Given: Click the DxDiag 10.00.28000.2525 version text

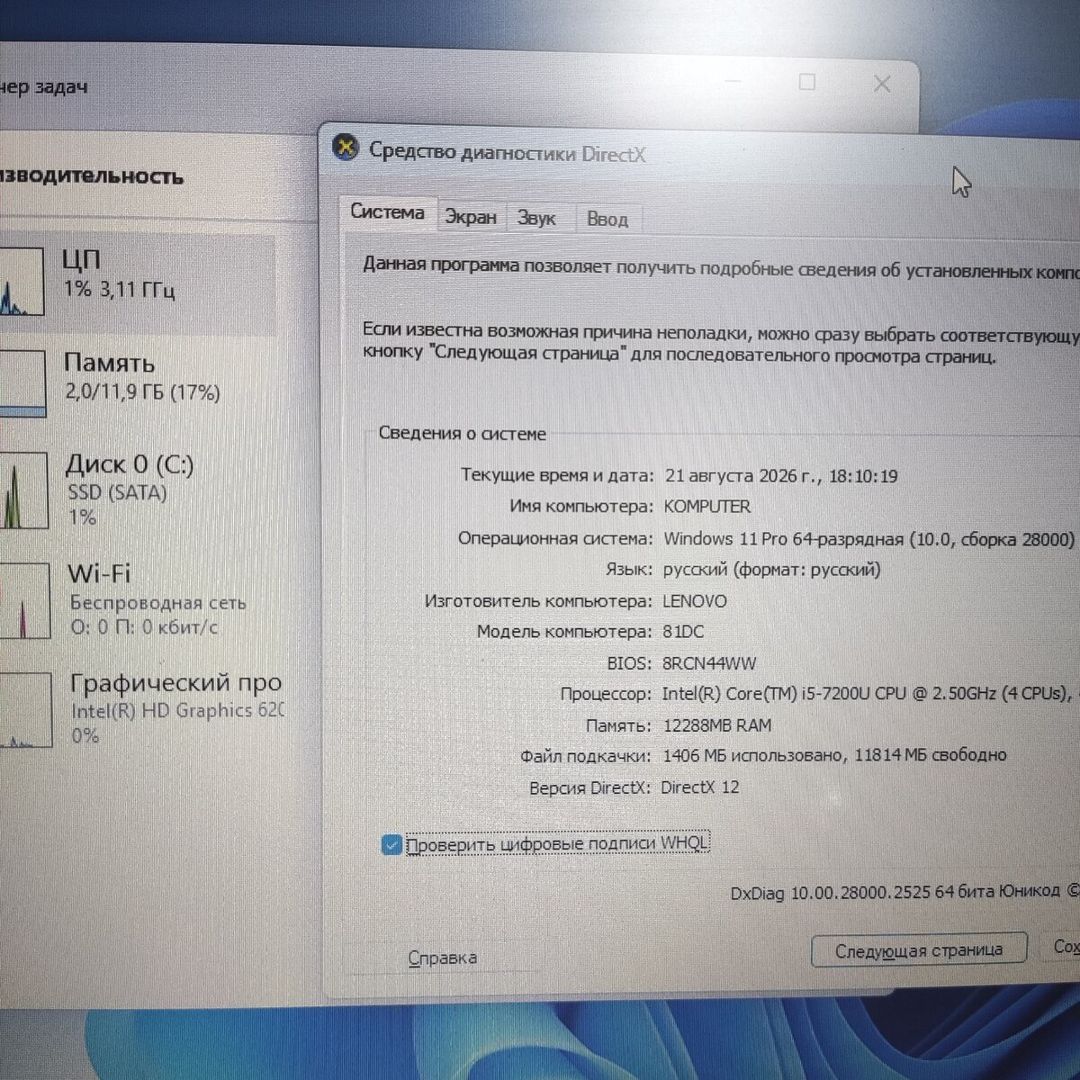Looking at the screenshot, I should (903, 893).
